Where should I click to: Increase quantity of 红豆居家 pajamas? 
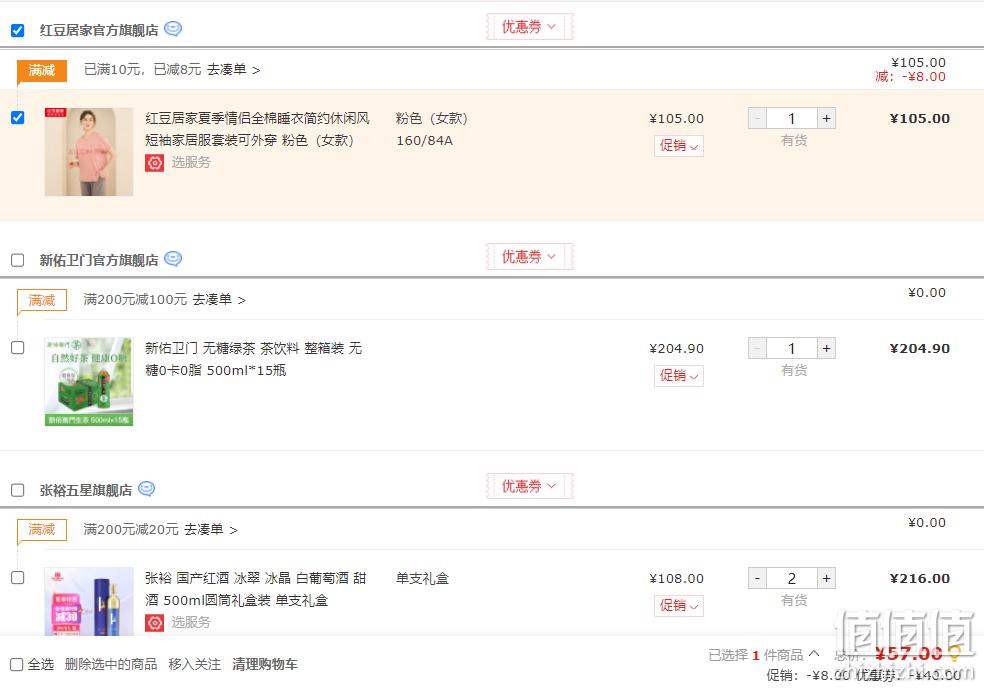(826, 118)
